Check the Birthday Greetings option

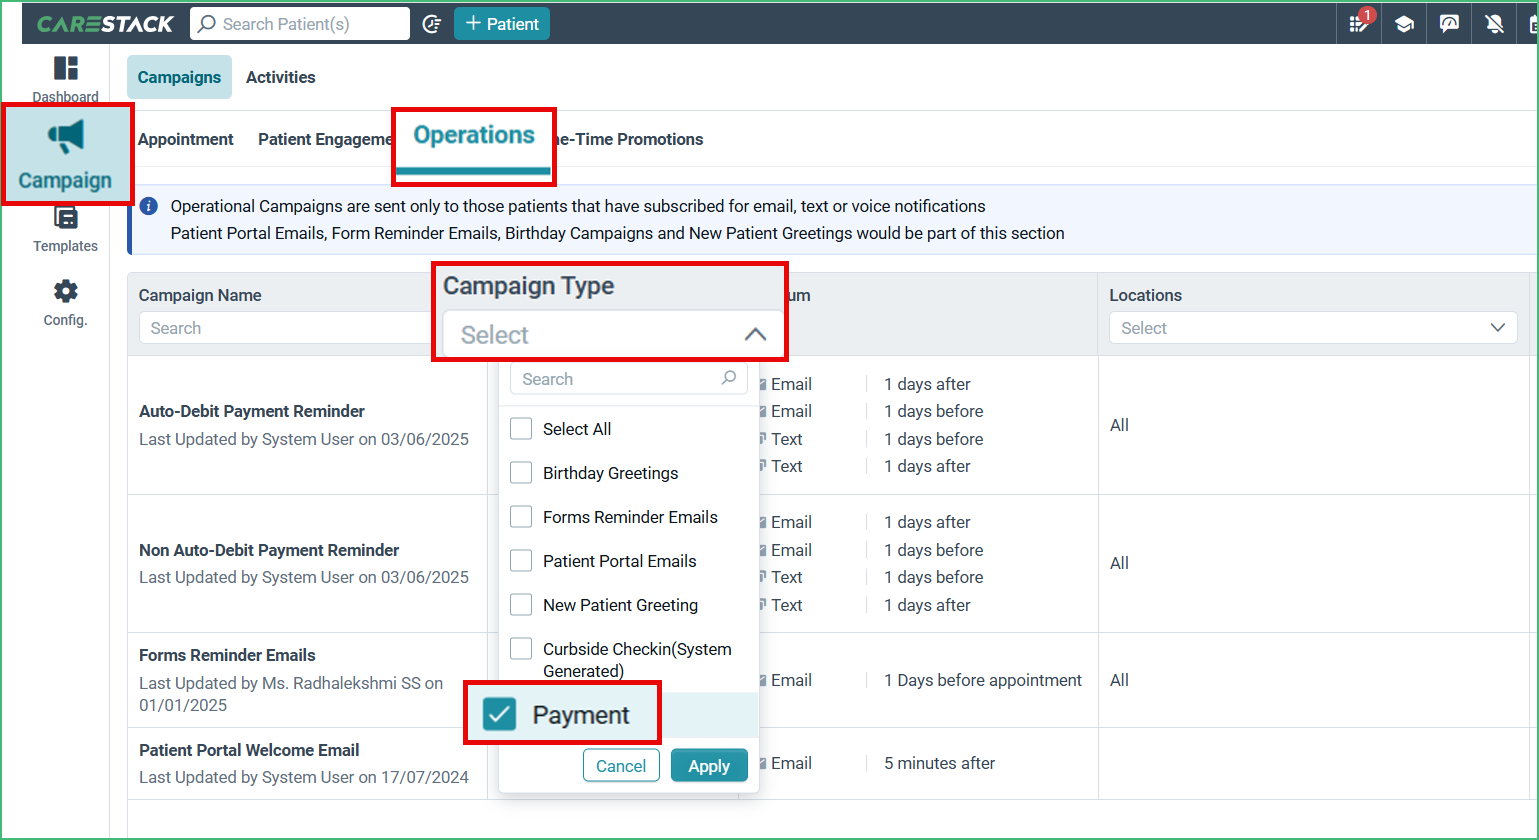coord(521,472)
